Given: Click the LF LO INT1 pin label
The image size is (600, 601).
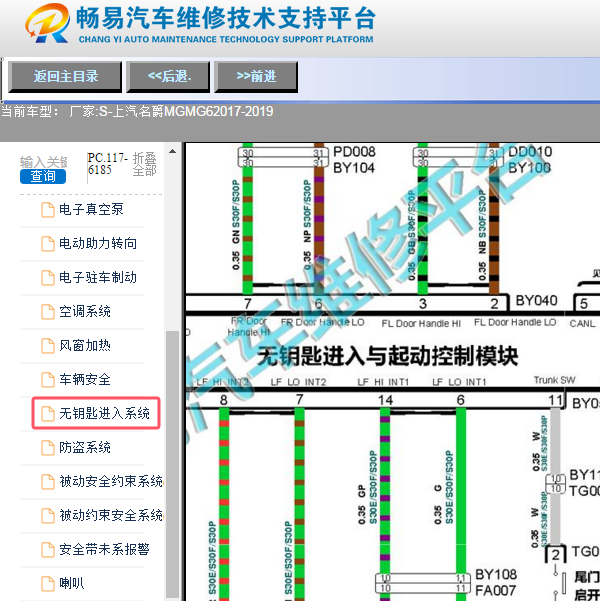Looking at the screenshot, I should click(459, 382).
